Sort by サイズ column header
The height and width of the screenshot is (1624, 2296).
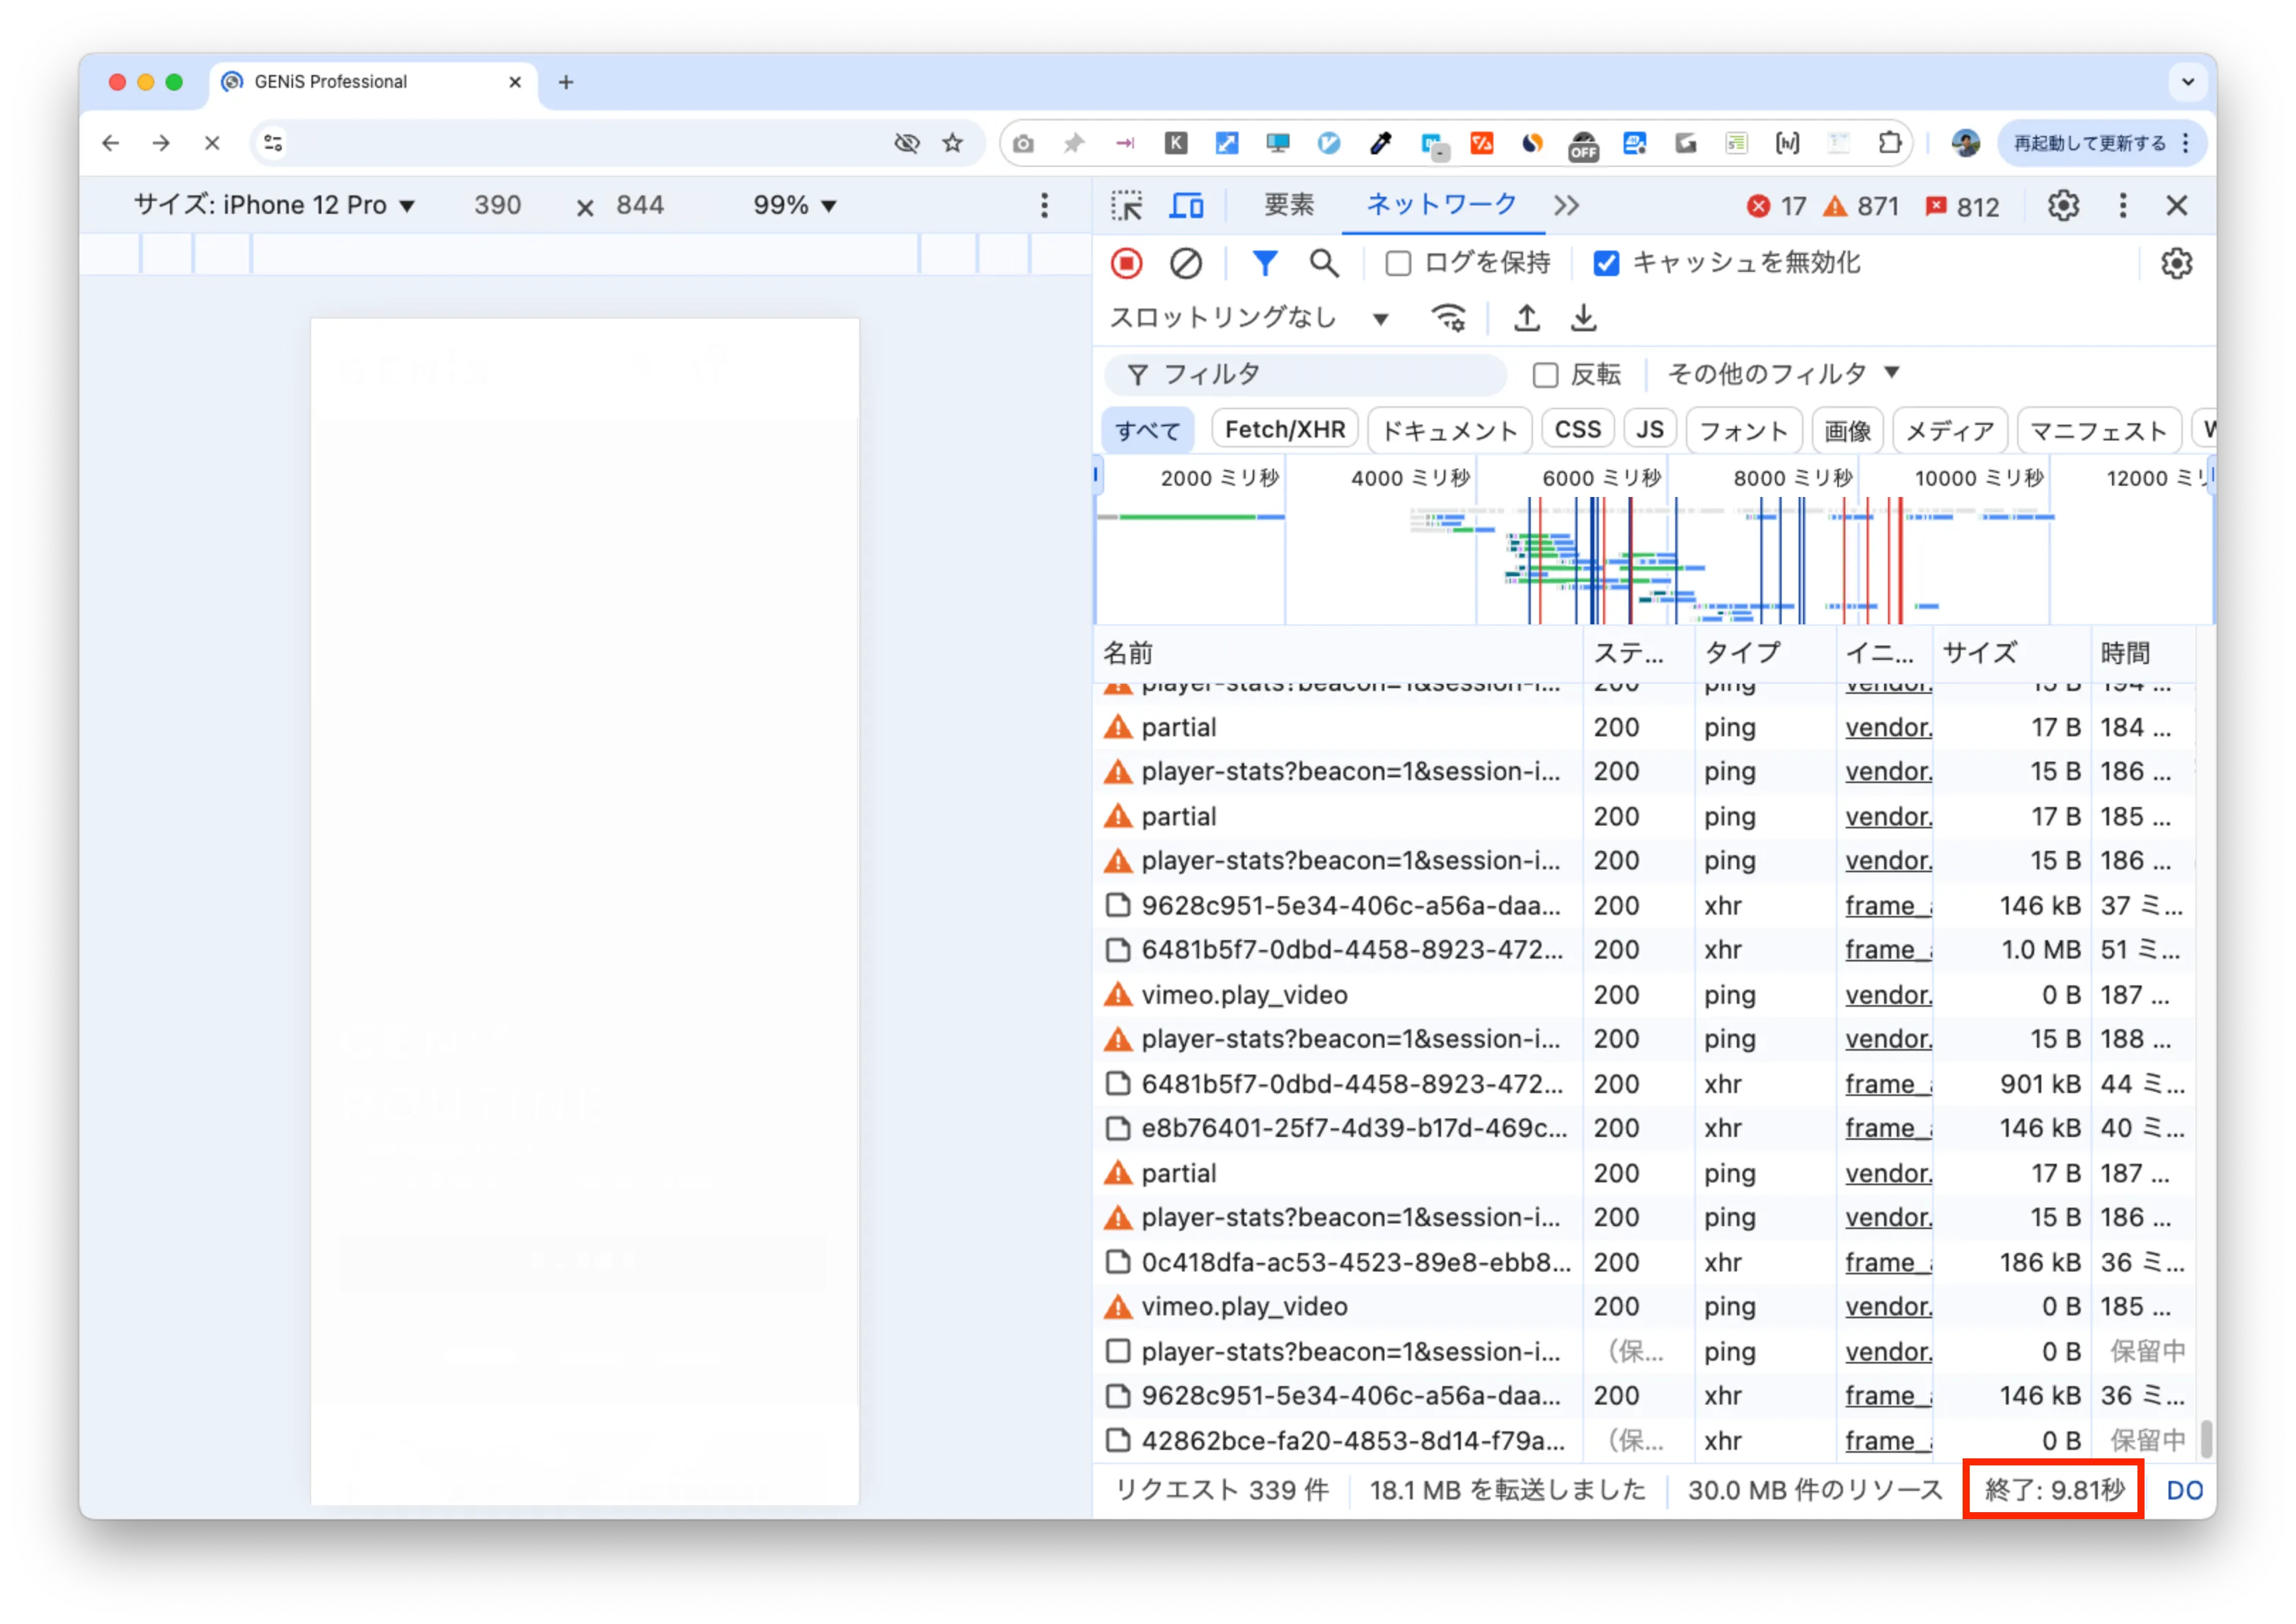pos(2011,653)
